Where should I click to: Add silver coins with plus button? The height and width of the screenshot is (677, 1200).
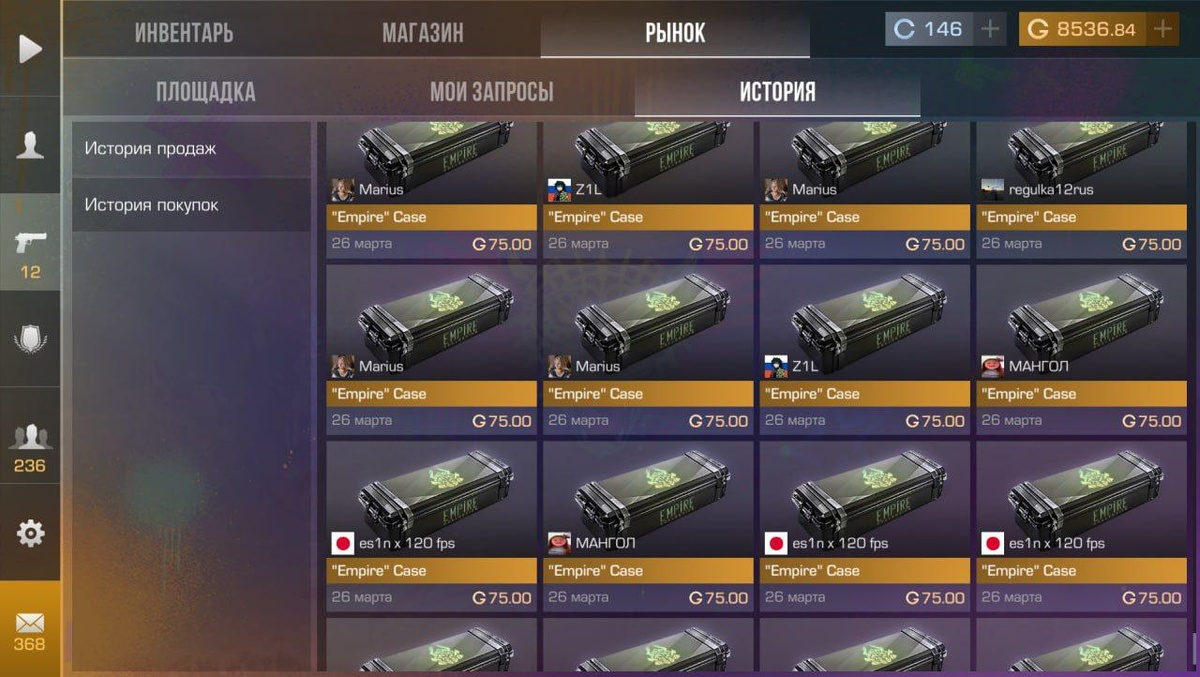[x=990, y=29]
